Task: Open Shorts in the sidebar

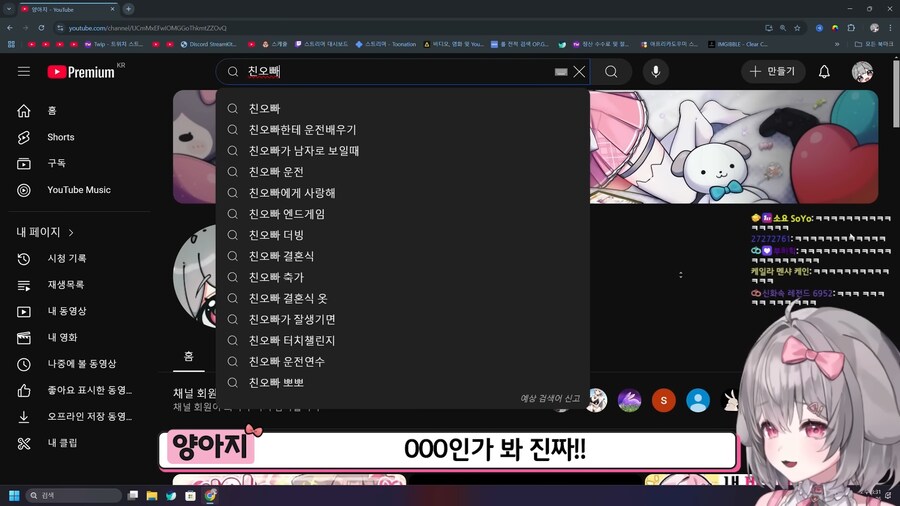Action: pyautogui.click(x=79, y=137)
